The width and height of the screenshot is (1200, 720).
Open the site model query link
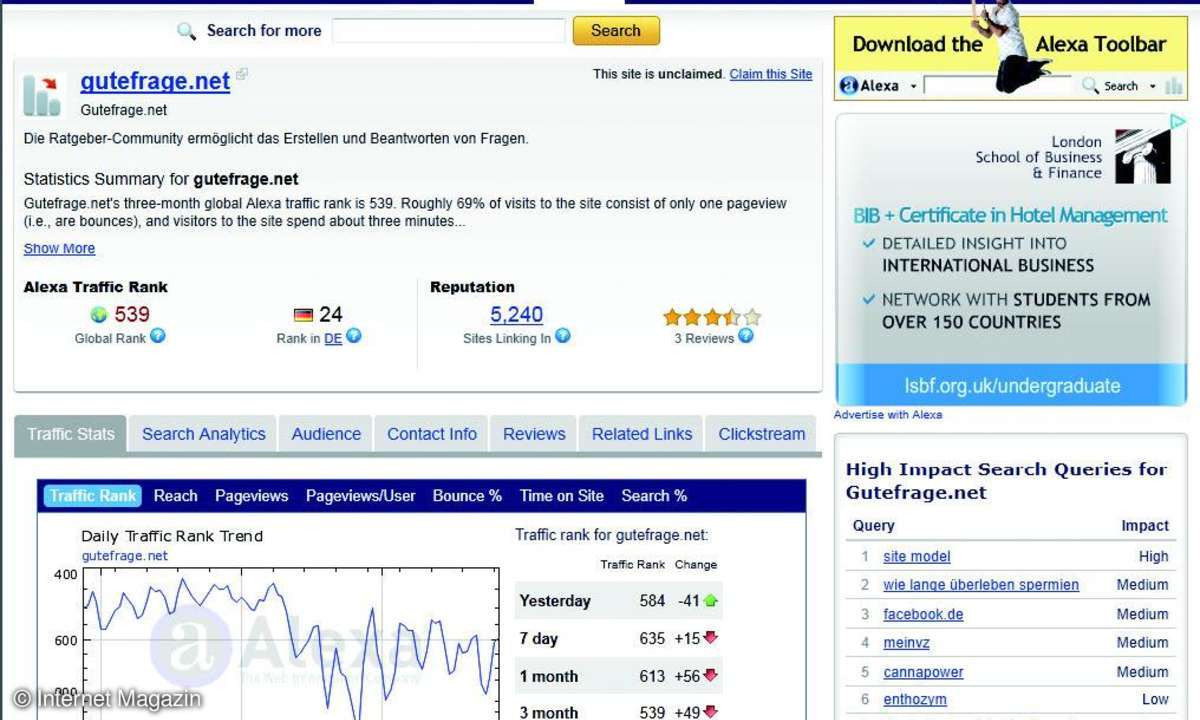[x=917, y=557]
